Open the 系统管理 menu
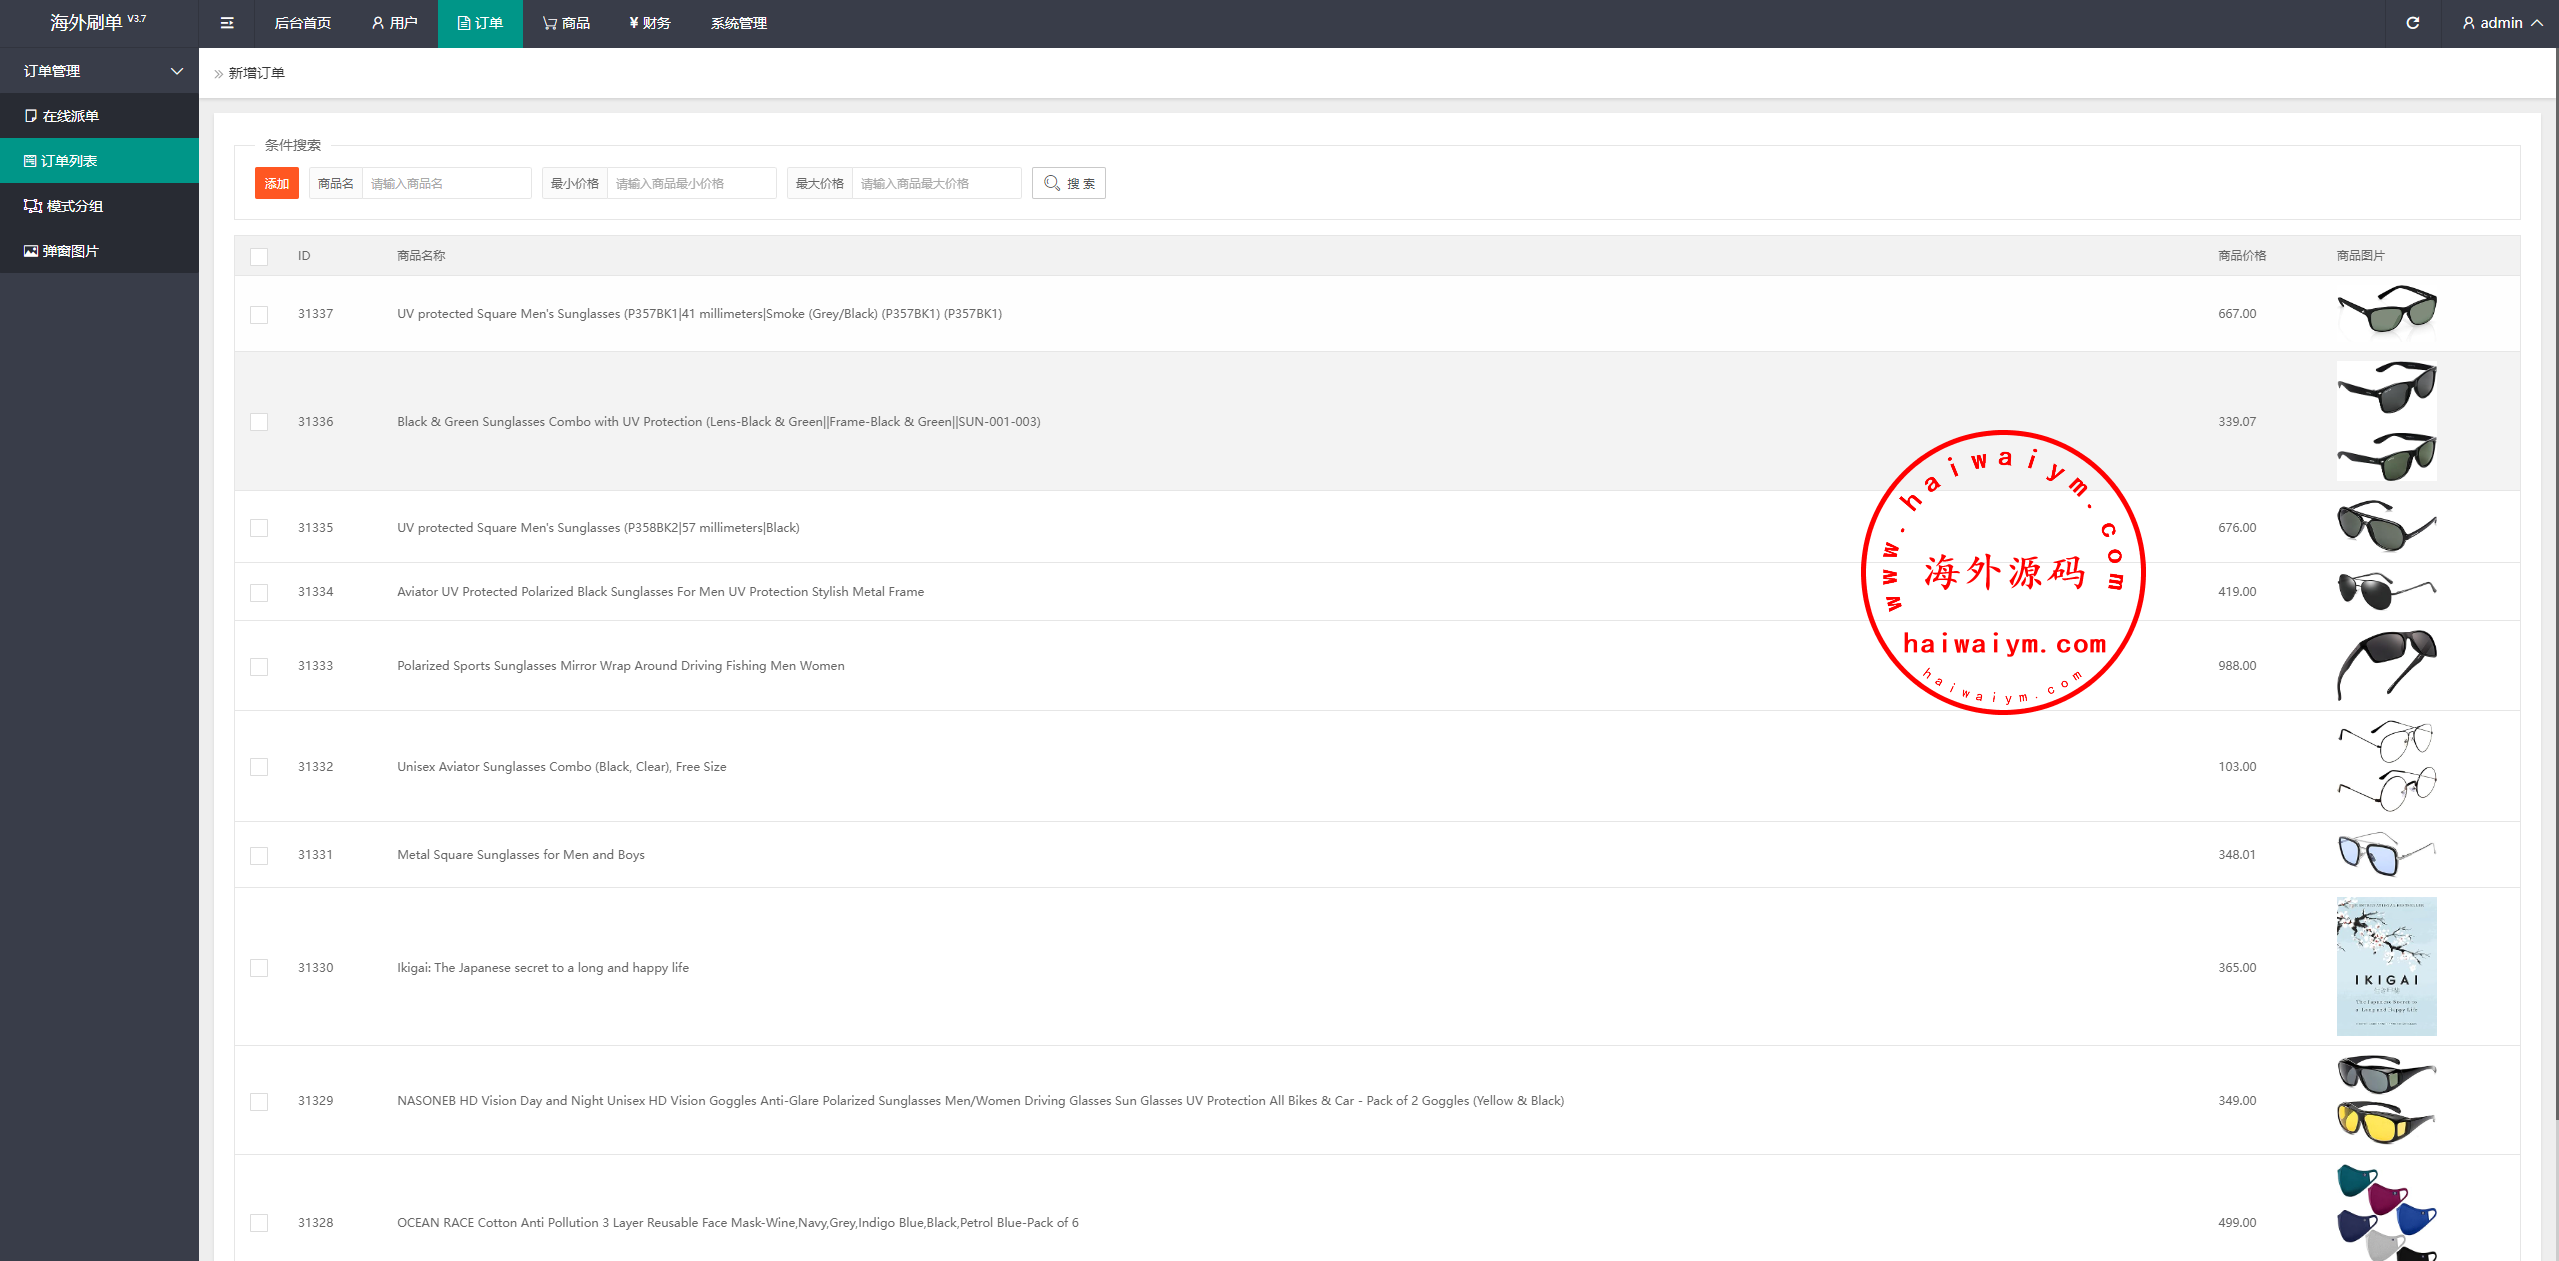This screenshot has height=1261, width=2559. (x=738, y=23)
